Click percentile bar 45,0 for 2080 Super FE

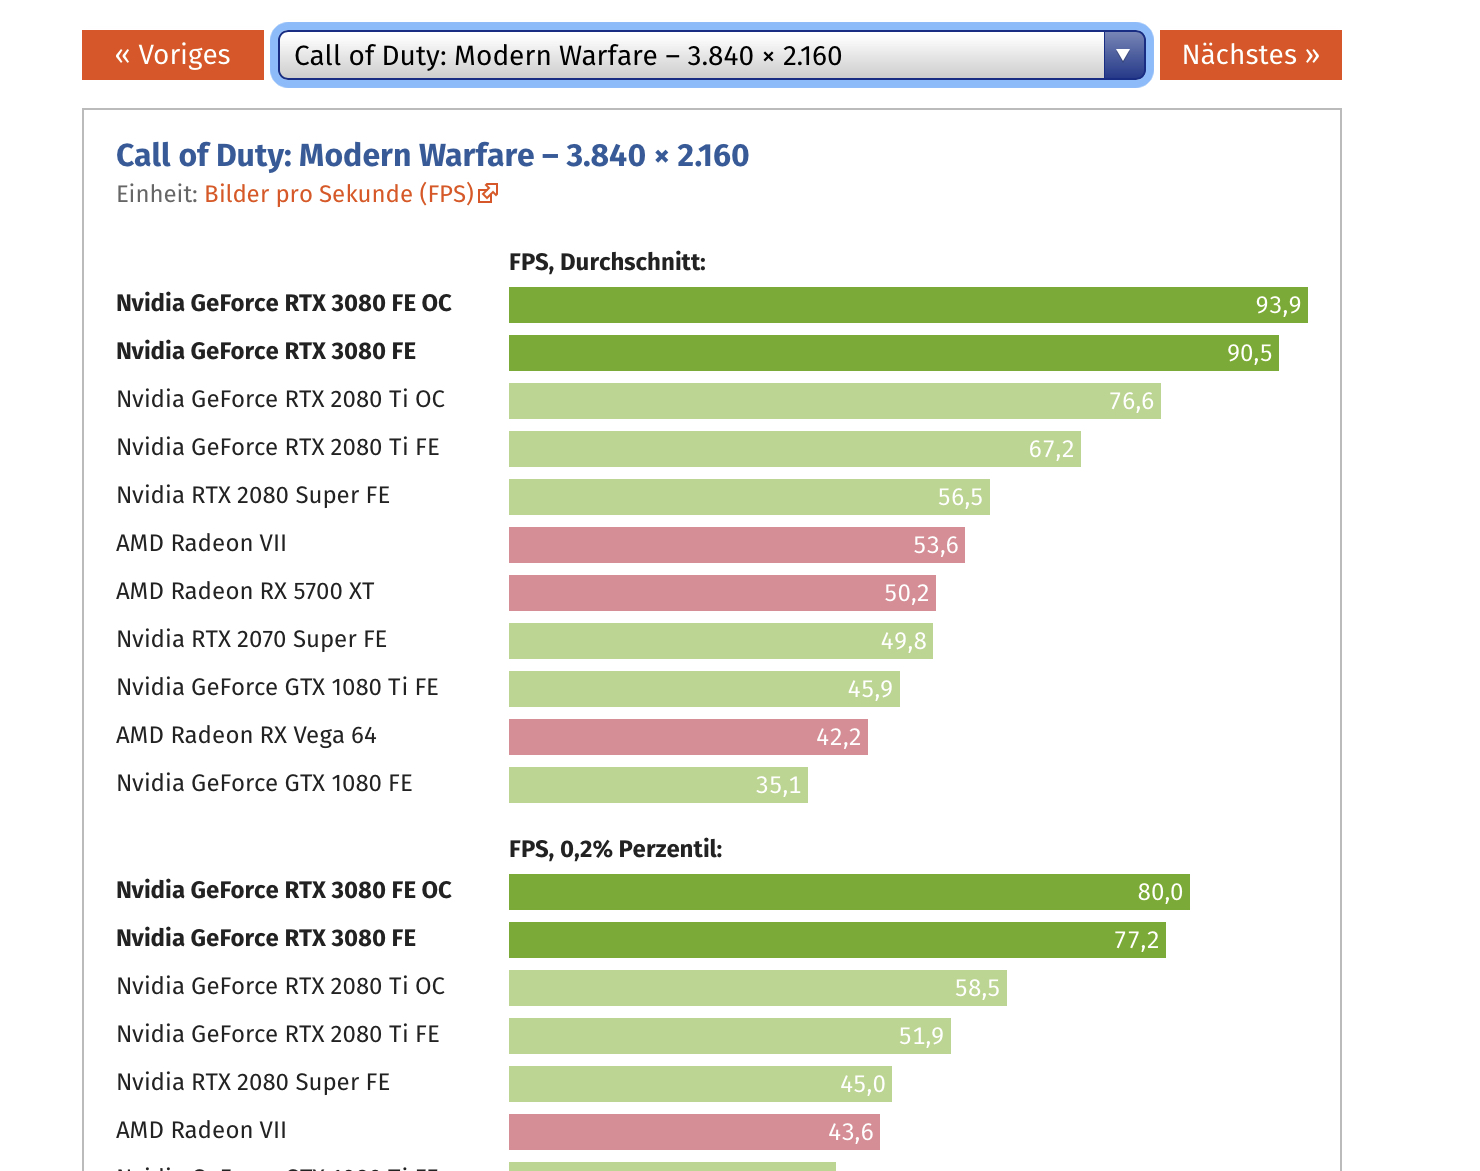pyautogui.click(x=700, y=1084)
